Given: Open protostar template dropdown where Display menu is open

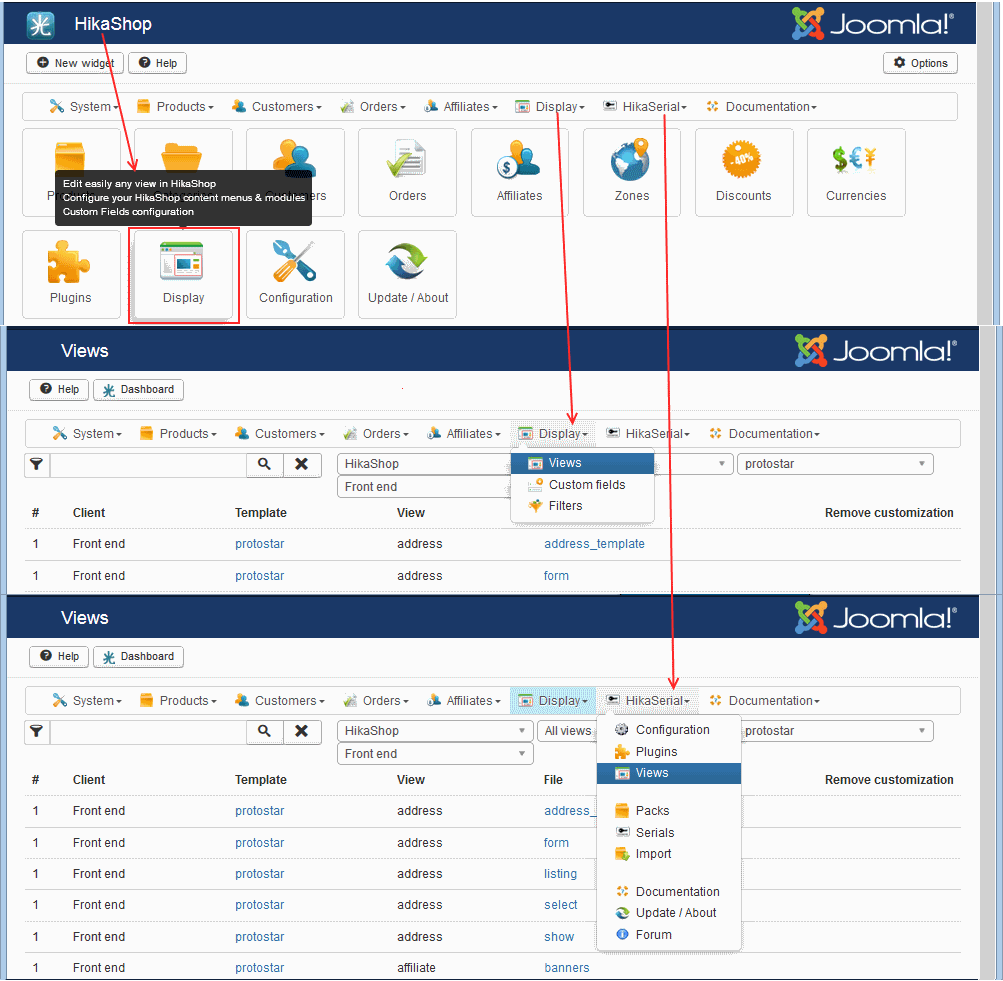Looking at the screenshot, I should (835, 464).
